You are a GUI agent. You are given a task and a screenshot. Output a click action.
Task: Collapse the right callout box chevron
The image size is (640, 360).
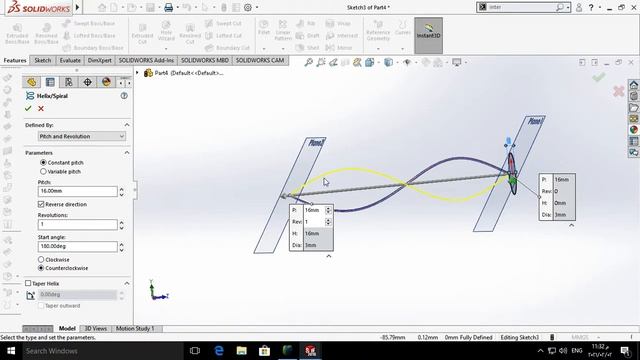(x=571, y=225)
